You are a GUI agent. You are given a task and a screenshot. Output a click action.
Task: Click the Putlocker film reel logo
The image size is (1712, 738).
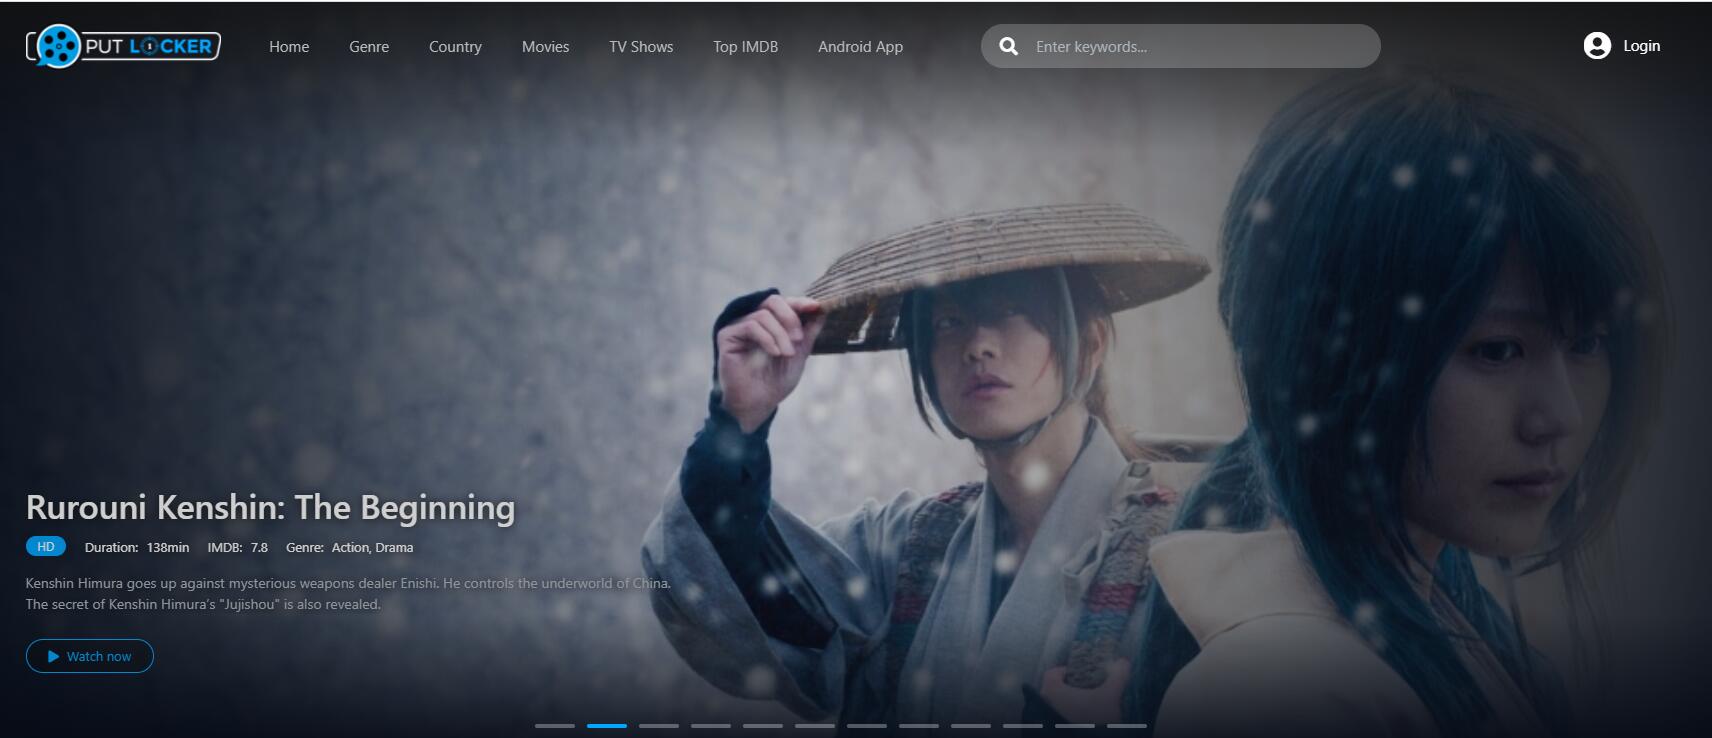click(123, 46)
